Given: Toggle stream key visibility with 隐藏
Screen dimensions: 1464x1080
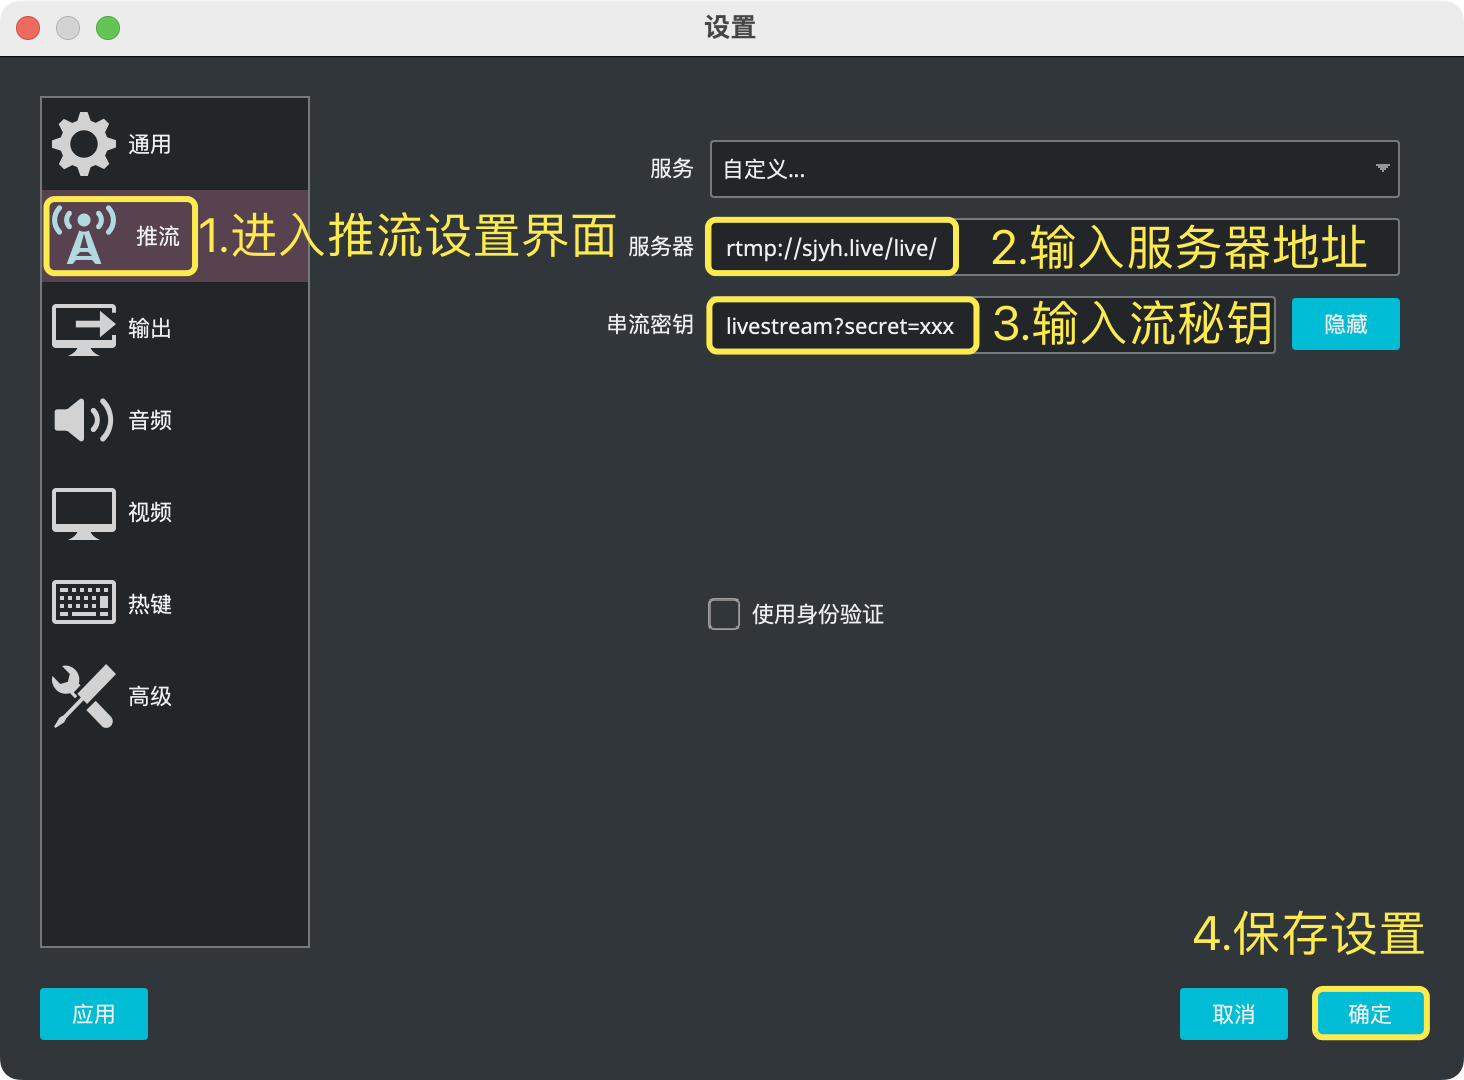Looking at the screenshot, I should coord(1345,324).
